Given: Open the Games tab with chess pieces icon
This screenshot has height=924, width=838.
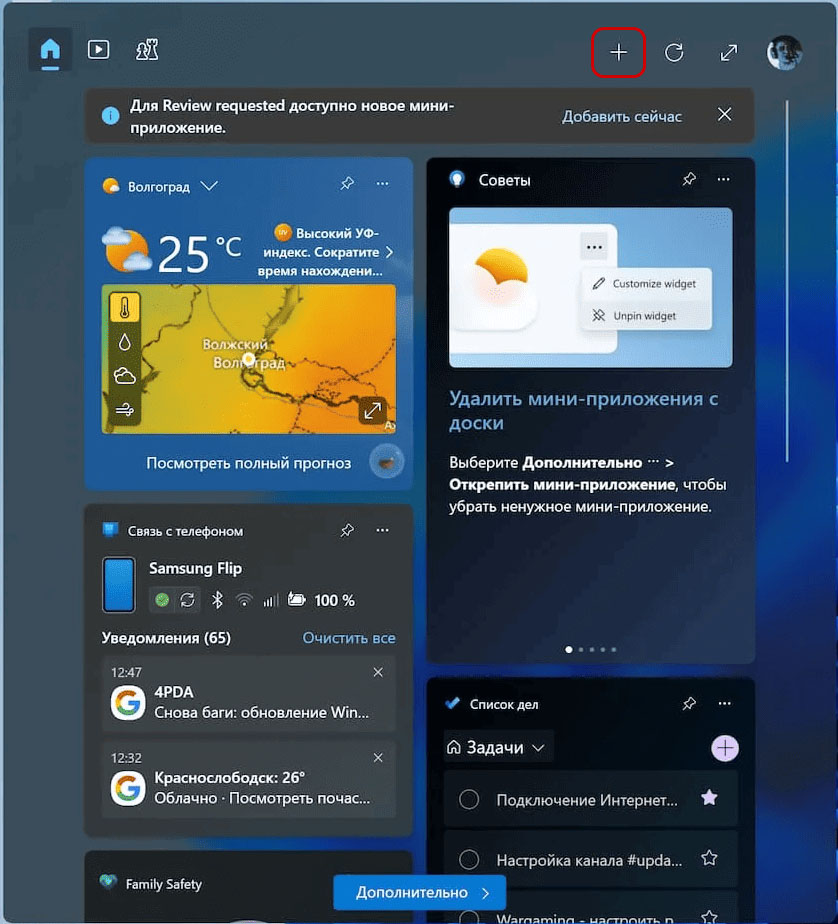Looking at the screenshot, I should coord(147,50).
